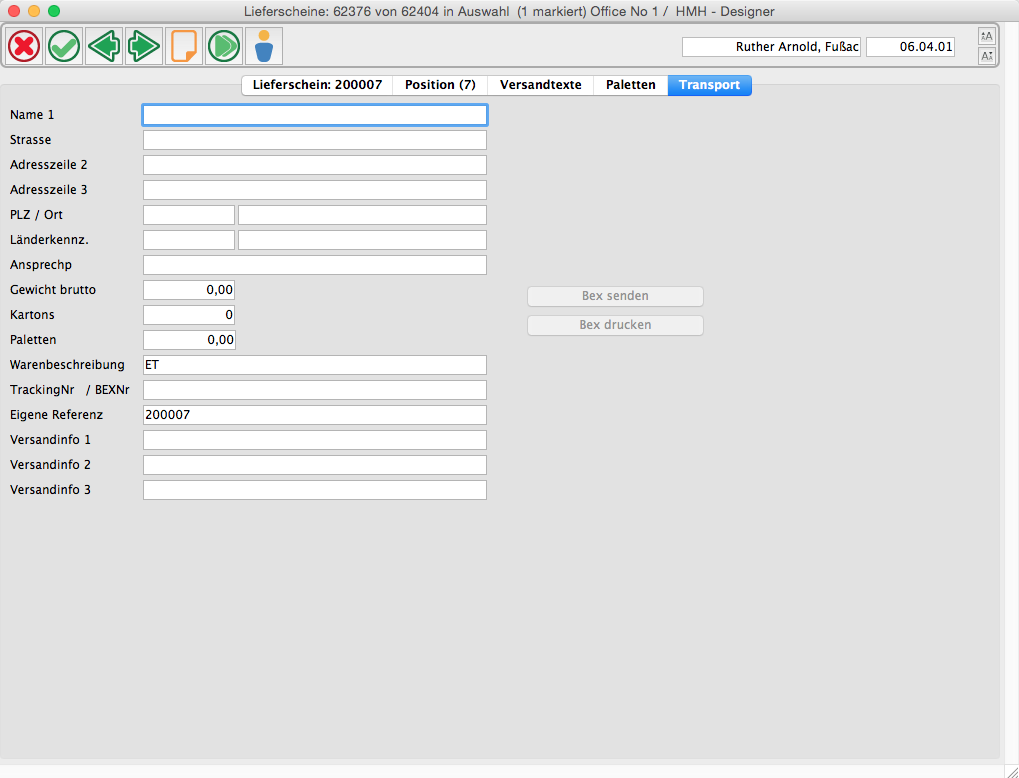Focus the Name 1 input field
Screen dimensions: 1019x778
(315, 115)
